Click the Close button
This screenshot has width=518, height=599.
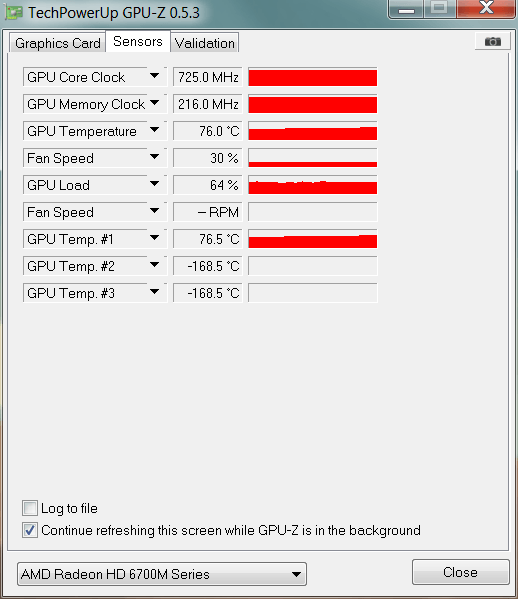click(461, 572)
